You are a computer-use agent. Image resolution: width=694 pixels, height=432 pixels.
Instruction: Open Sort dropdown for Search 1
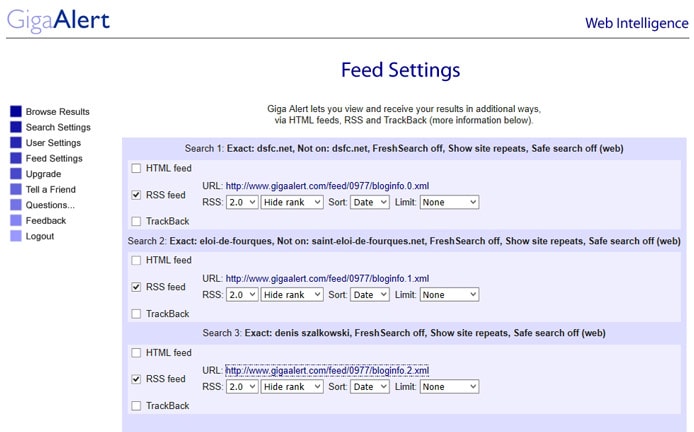370,202
